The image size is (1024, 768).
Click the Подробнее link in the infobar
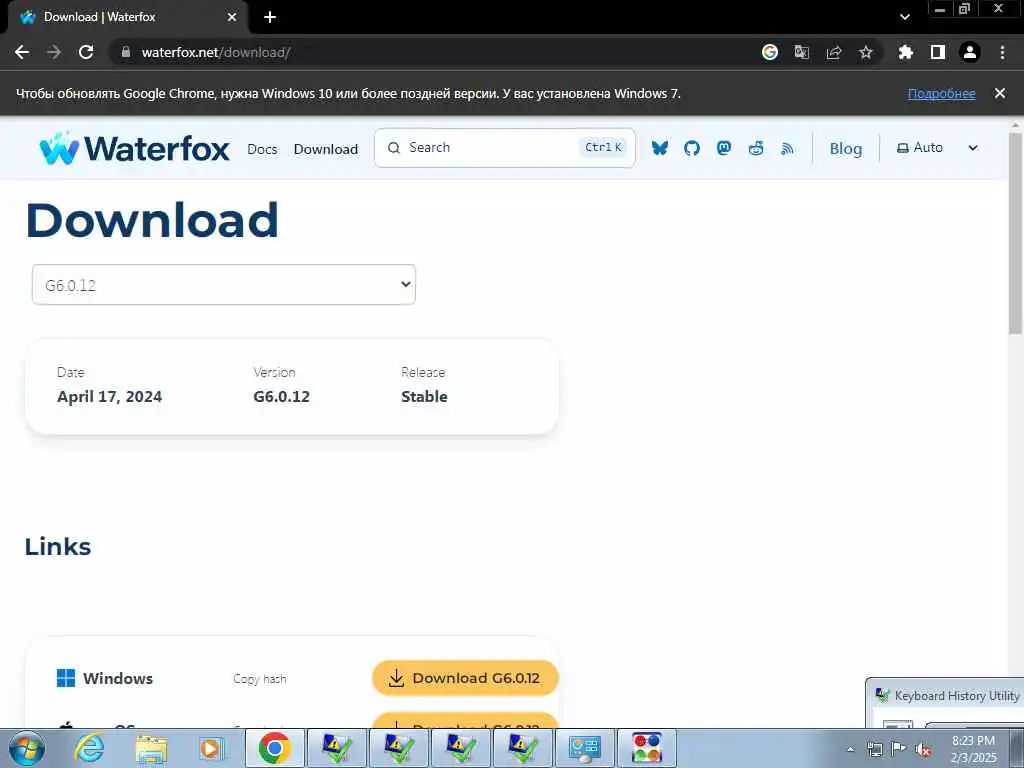coord(942,93)
